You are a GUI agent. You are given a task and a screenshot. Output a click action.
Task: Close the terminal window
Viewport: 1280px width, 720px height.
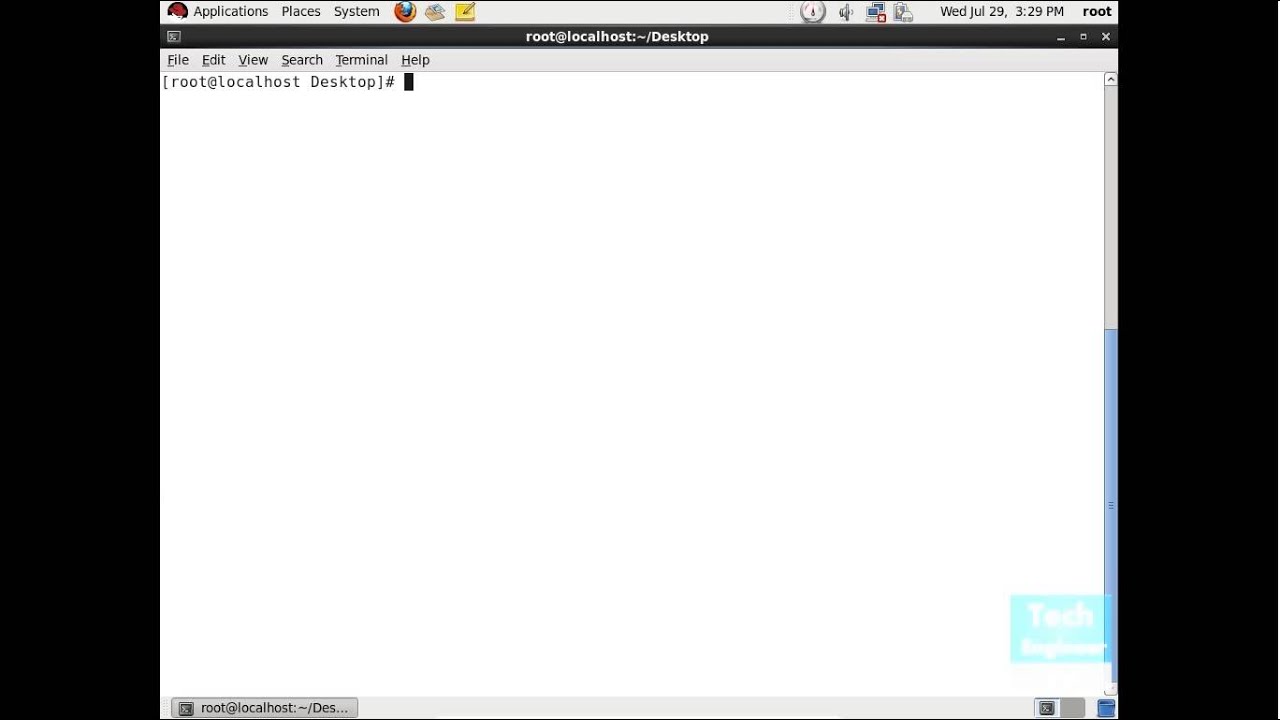click(x=1106, y=37)
